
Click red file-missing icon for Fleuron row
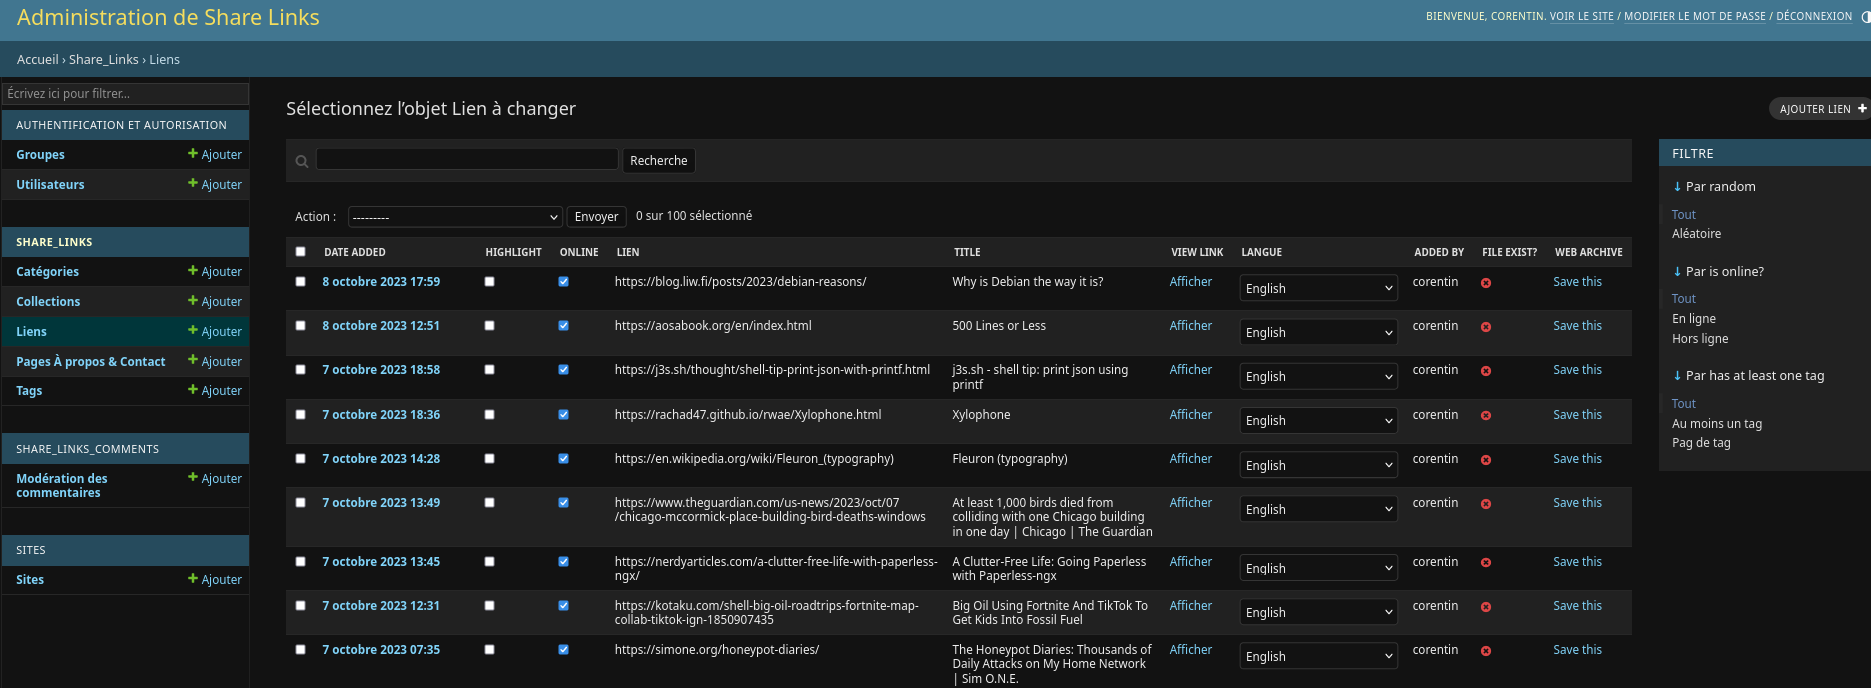click(1486, 460)
